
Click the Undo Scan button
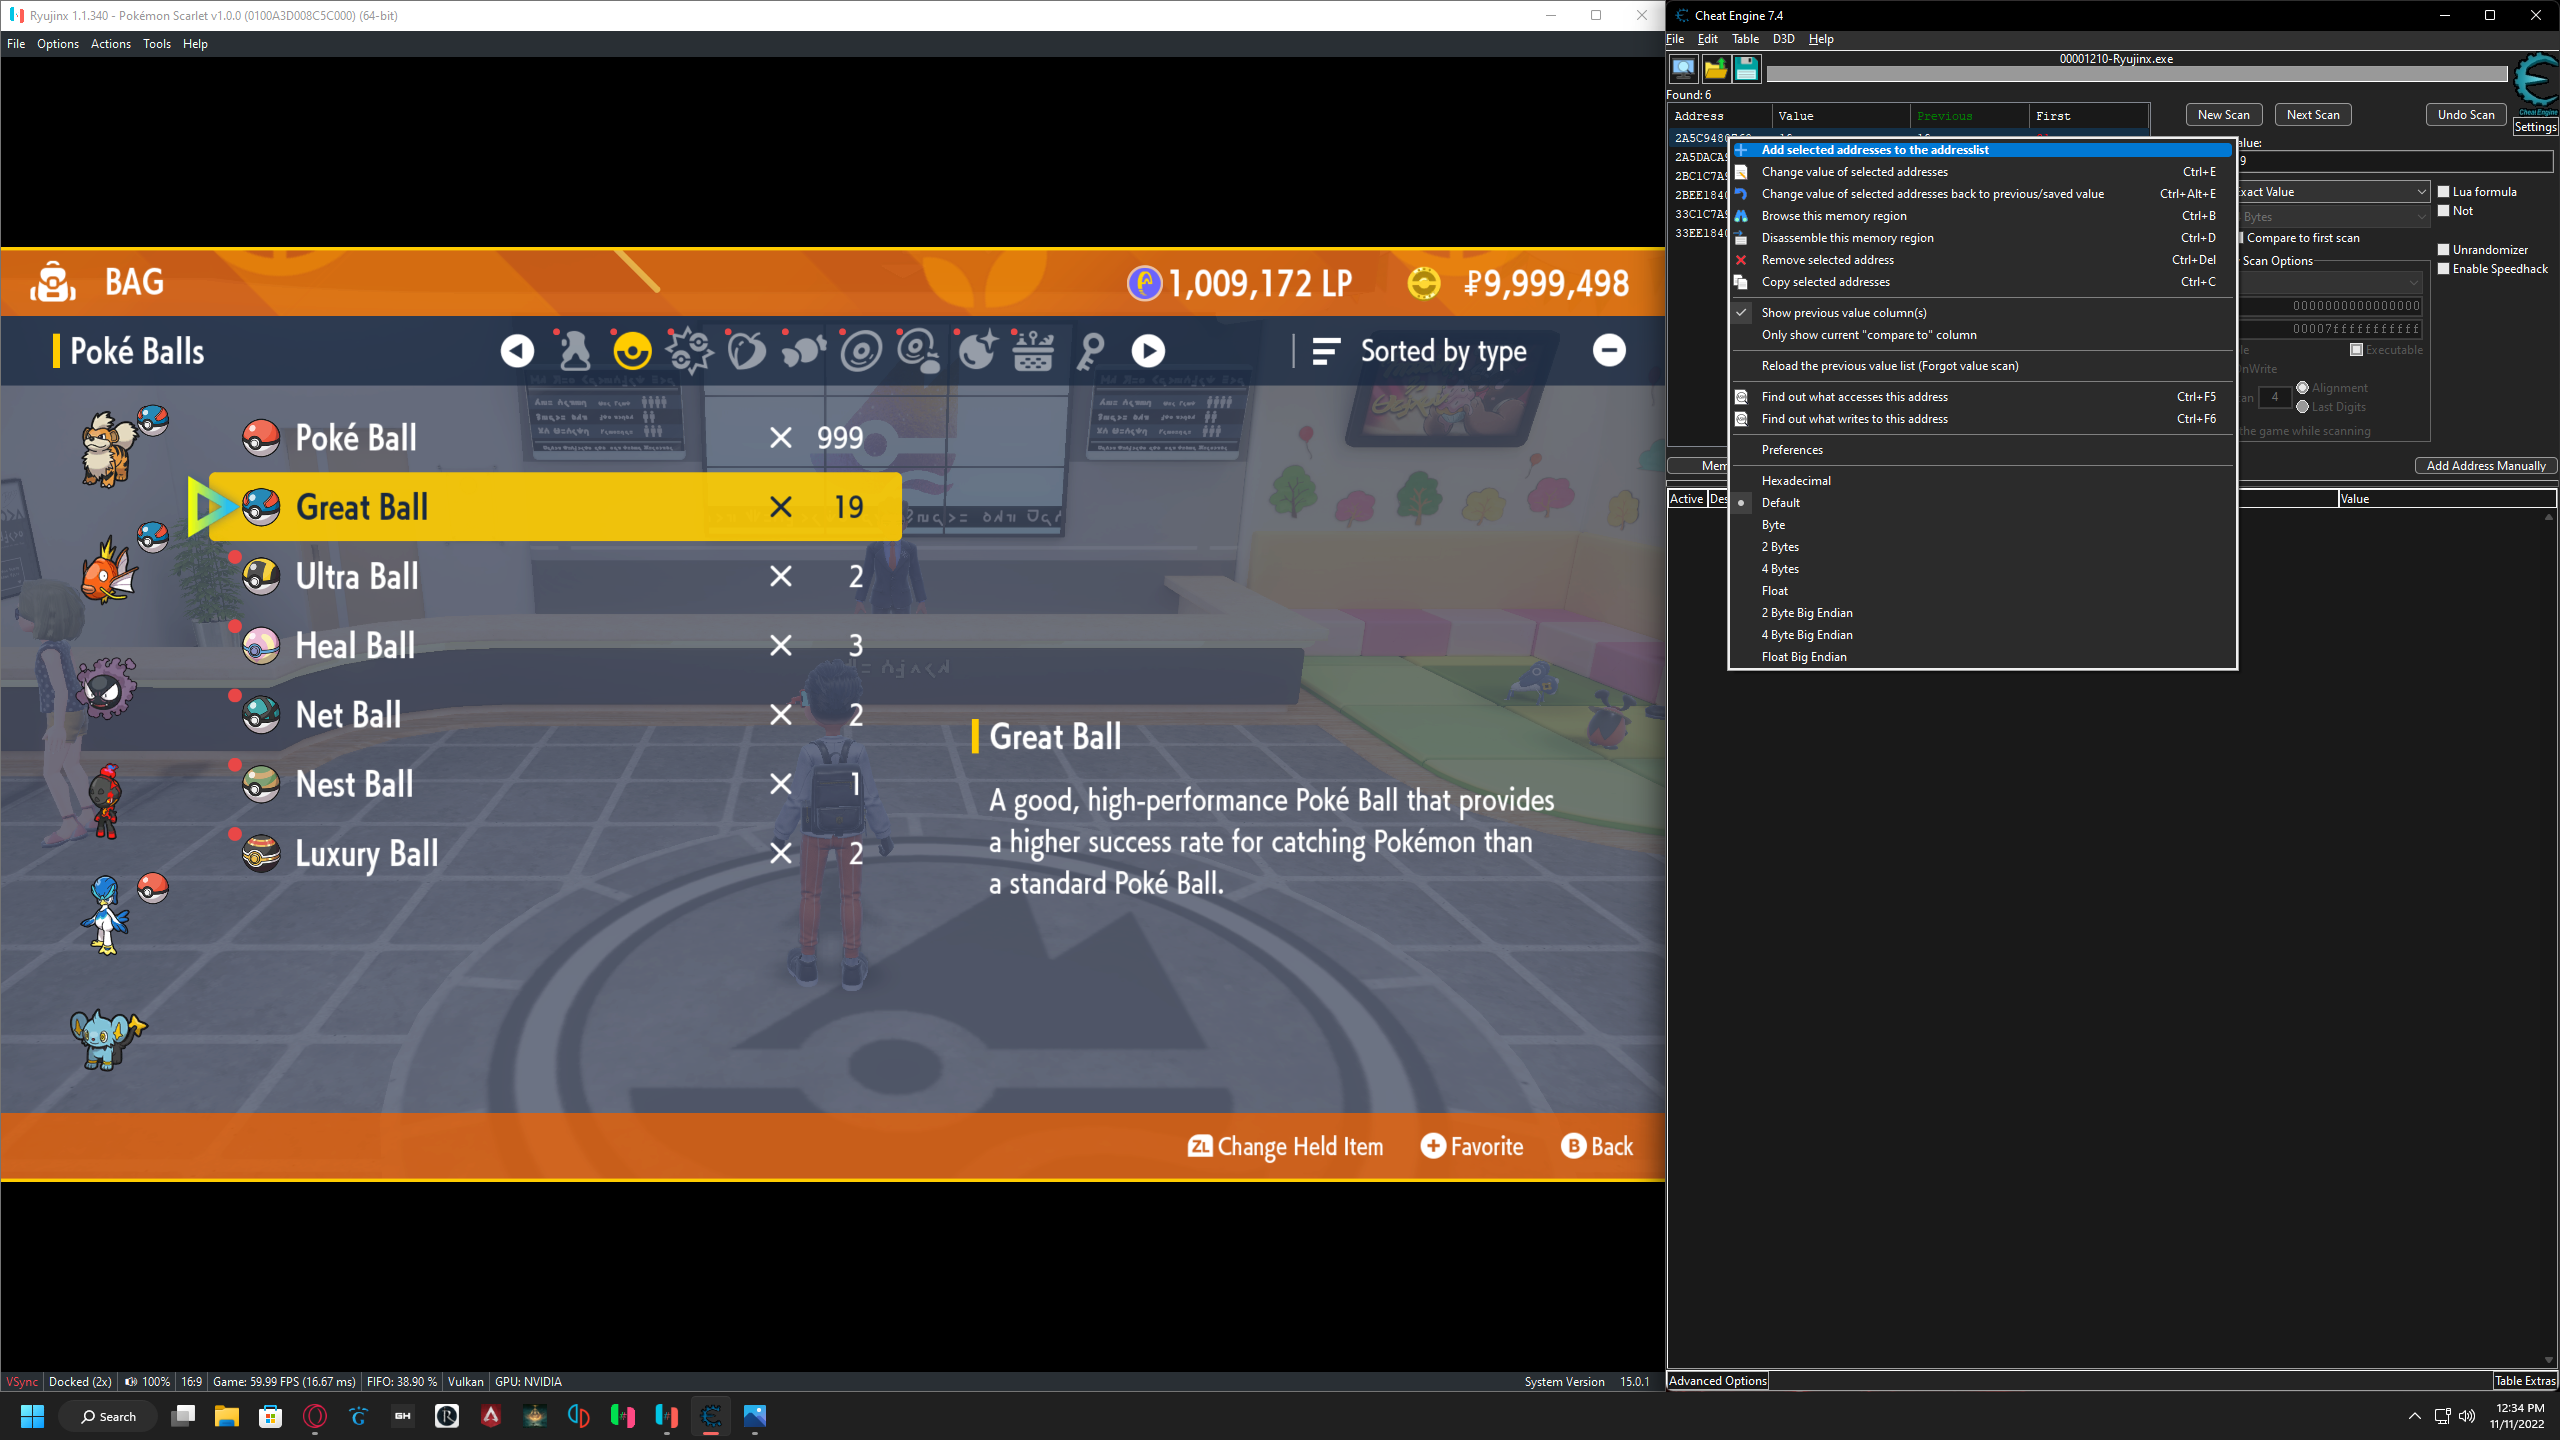2466,115
